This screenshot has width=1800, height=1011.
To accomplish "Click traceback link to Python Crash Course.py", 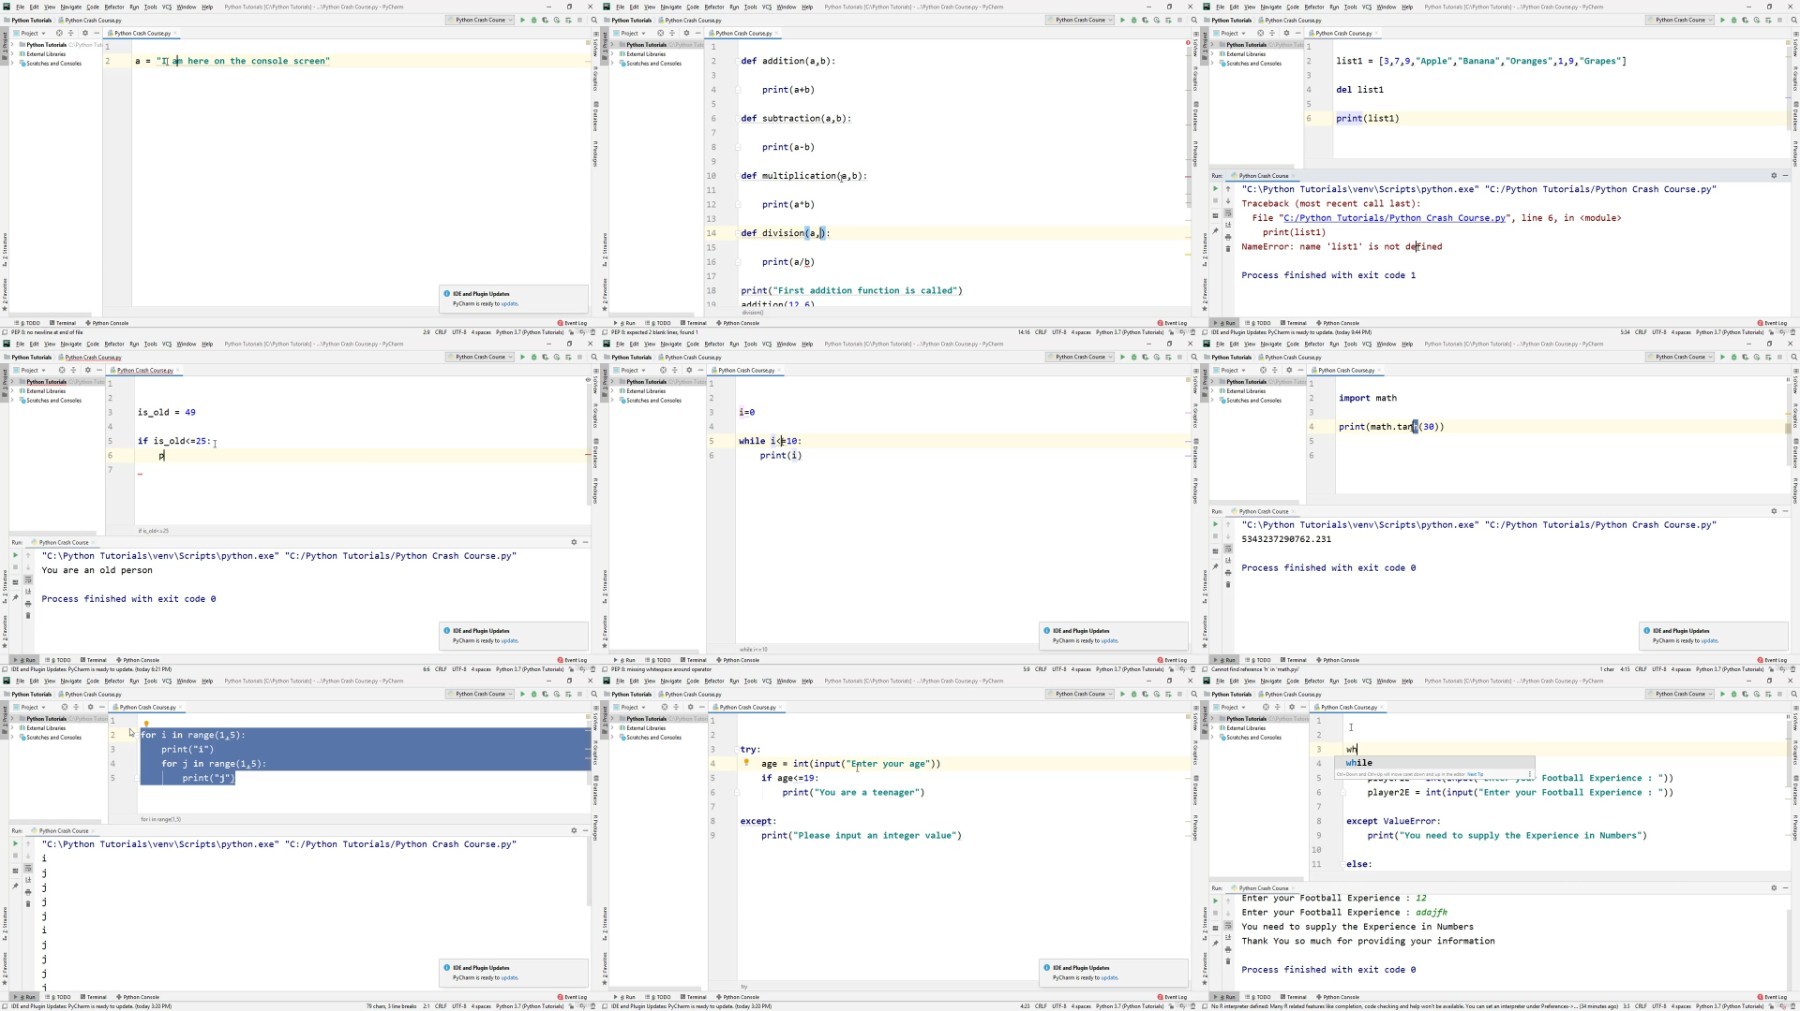I will (1394, 218).
